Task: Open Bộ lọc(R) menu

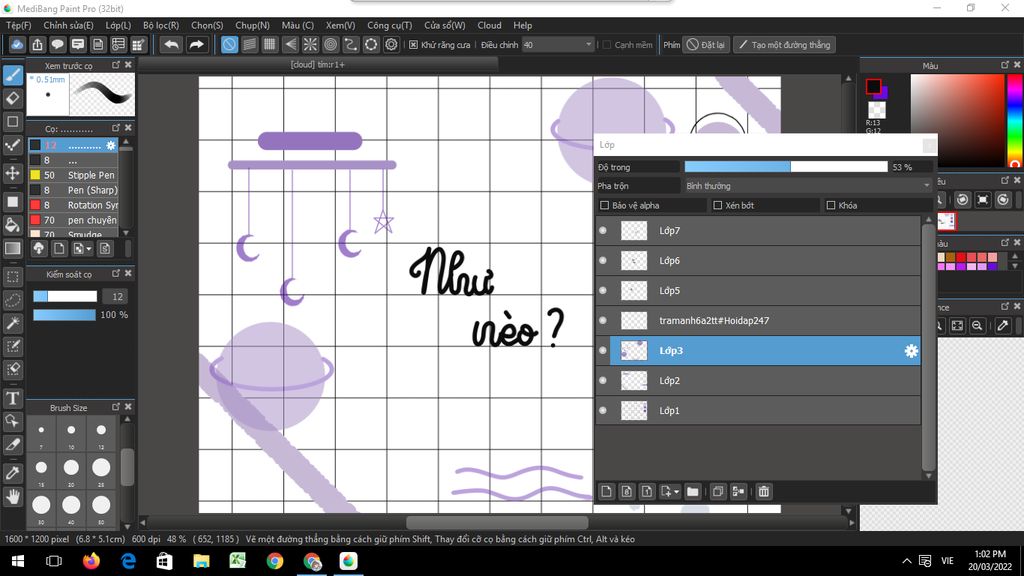Action: click(x=161, y=25)
